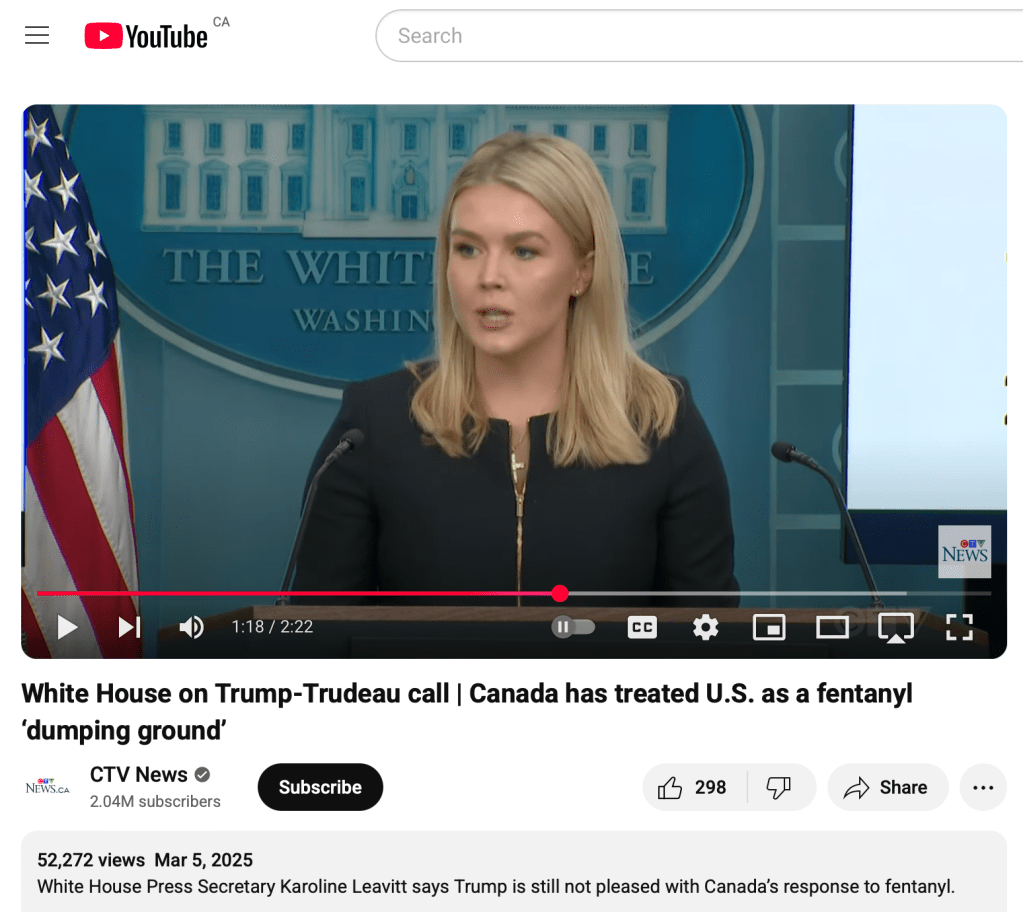The height and width of the screenshot is (912, 1023).
Task: Turn on closed captions
Action: [x=642, y=628]
